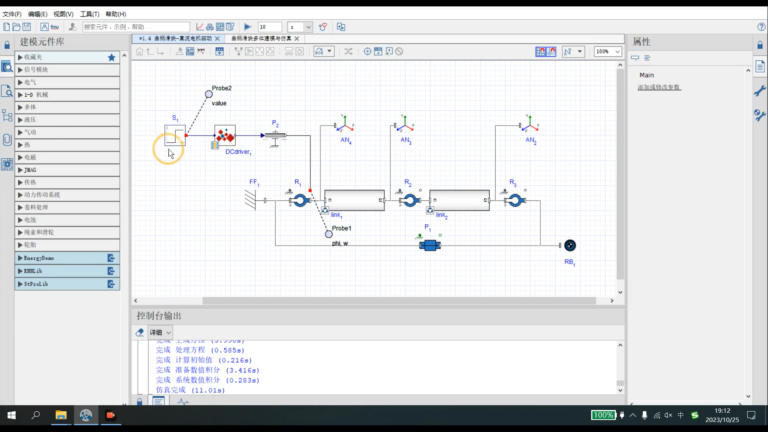Open the crossed tools tab on right

point(760,115)
